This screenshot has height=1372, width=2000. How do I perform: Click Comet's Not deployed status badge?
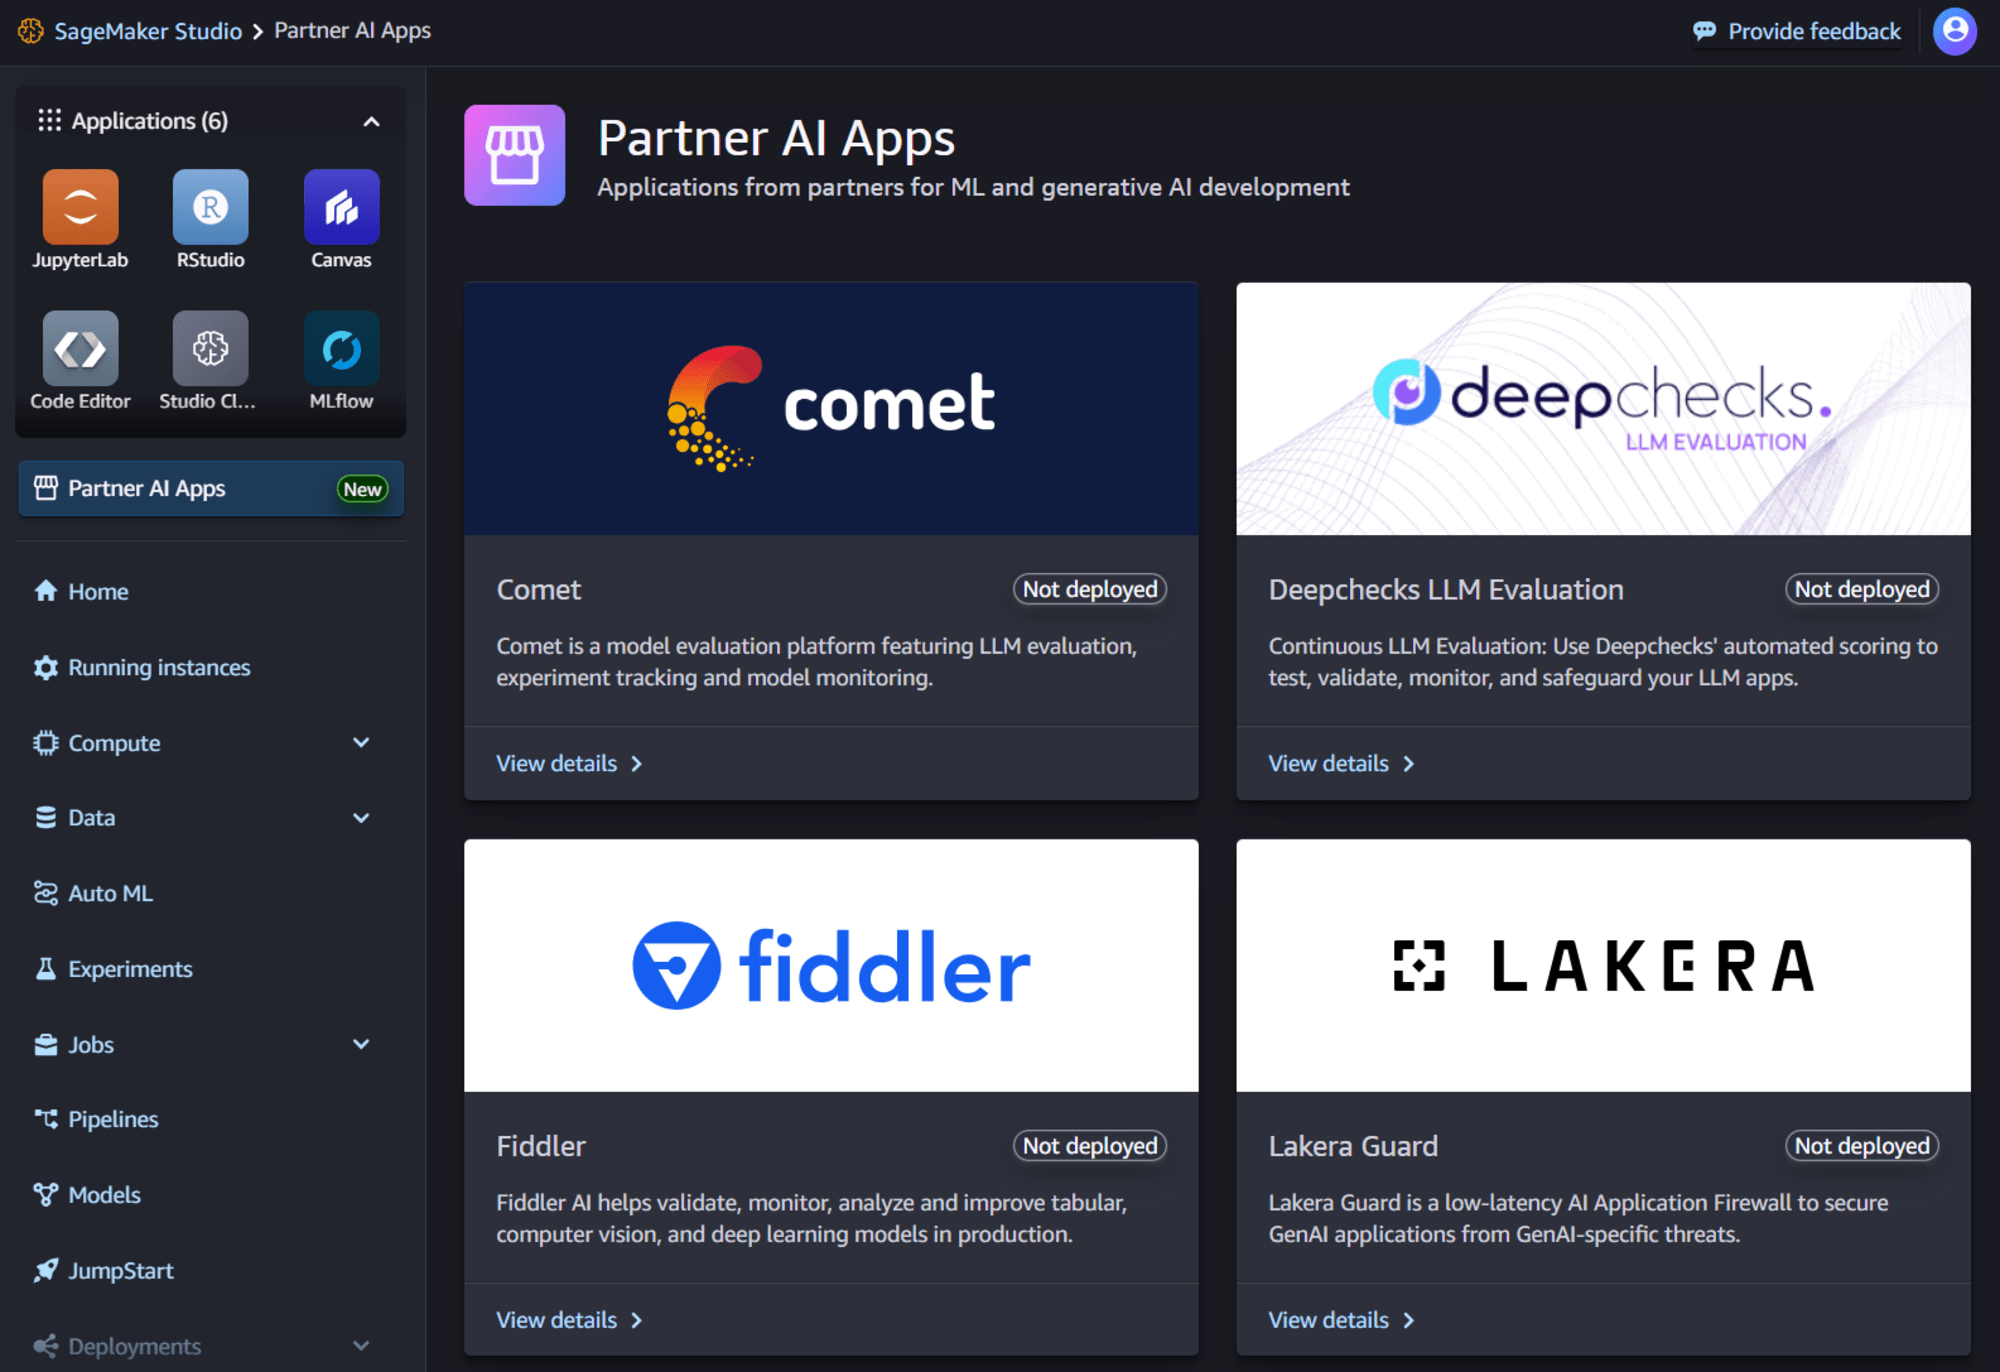click(1090, 589)
